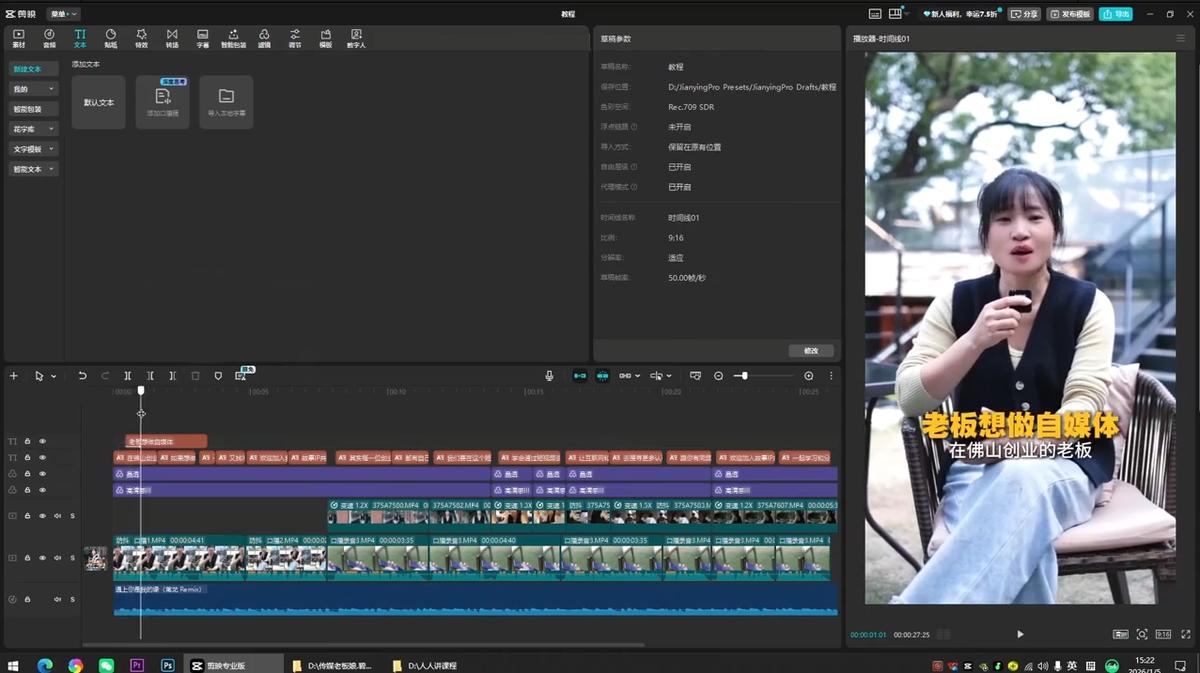Select the 老板想做自媒体 text clip on the timeline
1200x673 pixels.
[166, 441]
